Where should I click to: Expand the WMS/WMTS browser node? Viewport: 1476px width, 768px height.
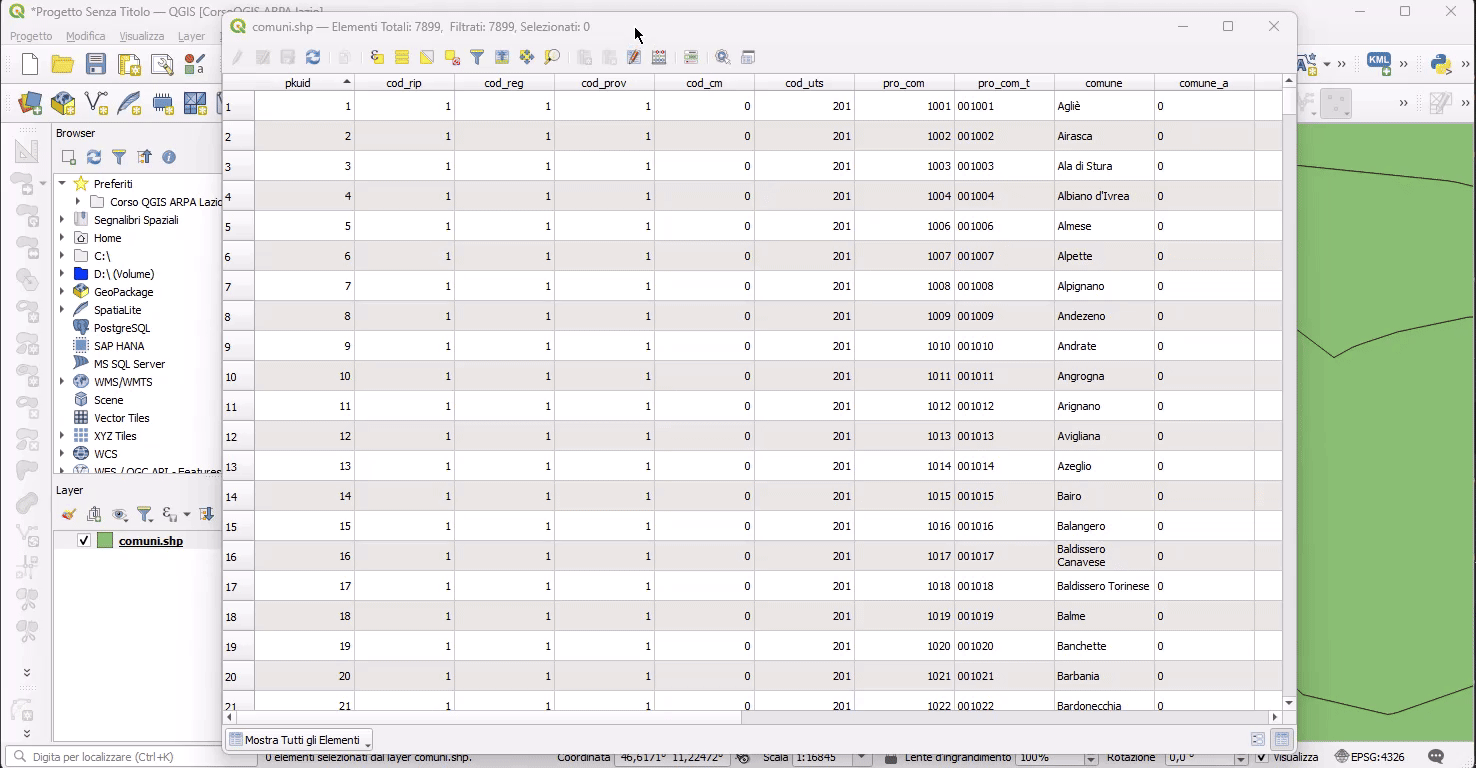[62, 382]
